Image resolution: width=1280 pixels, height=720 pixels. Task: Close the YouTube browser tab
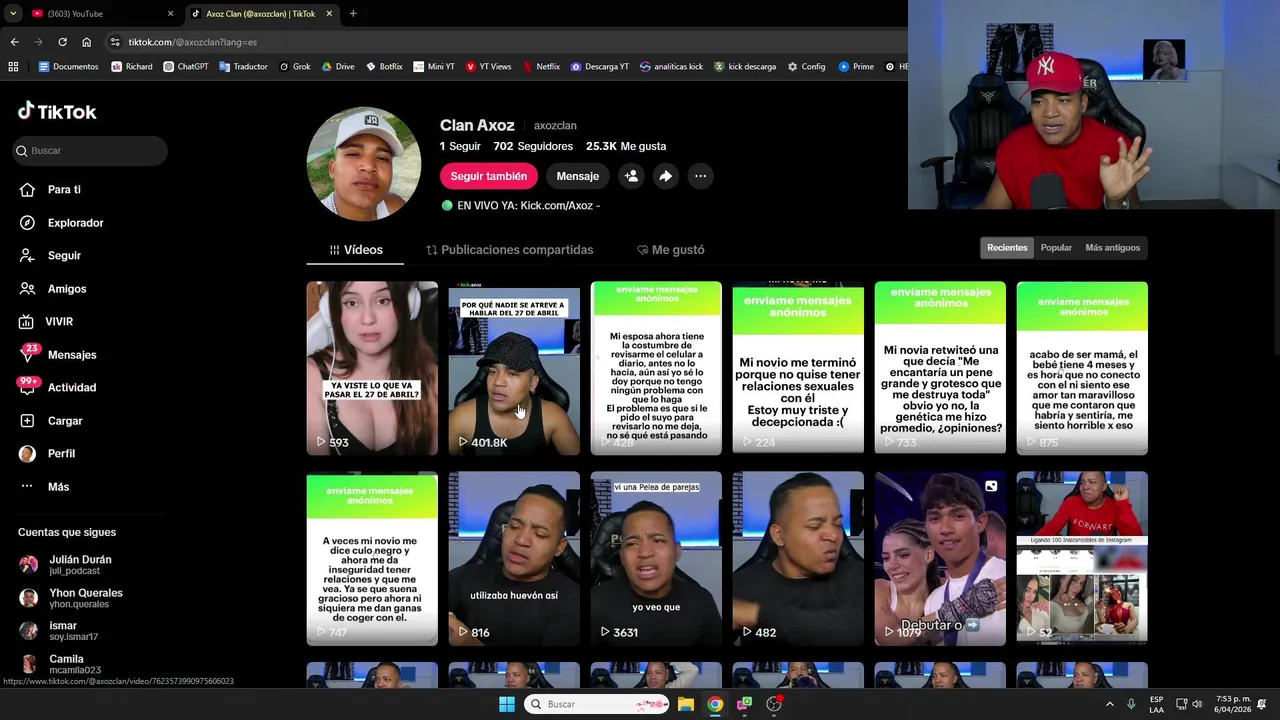click(x=170, y=14)
